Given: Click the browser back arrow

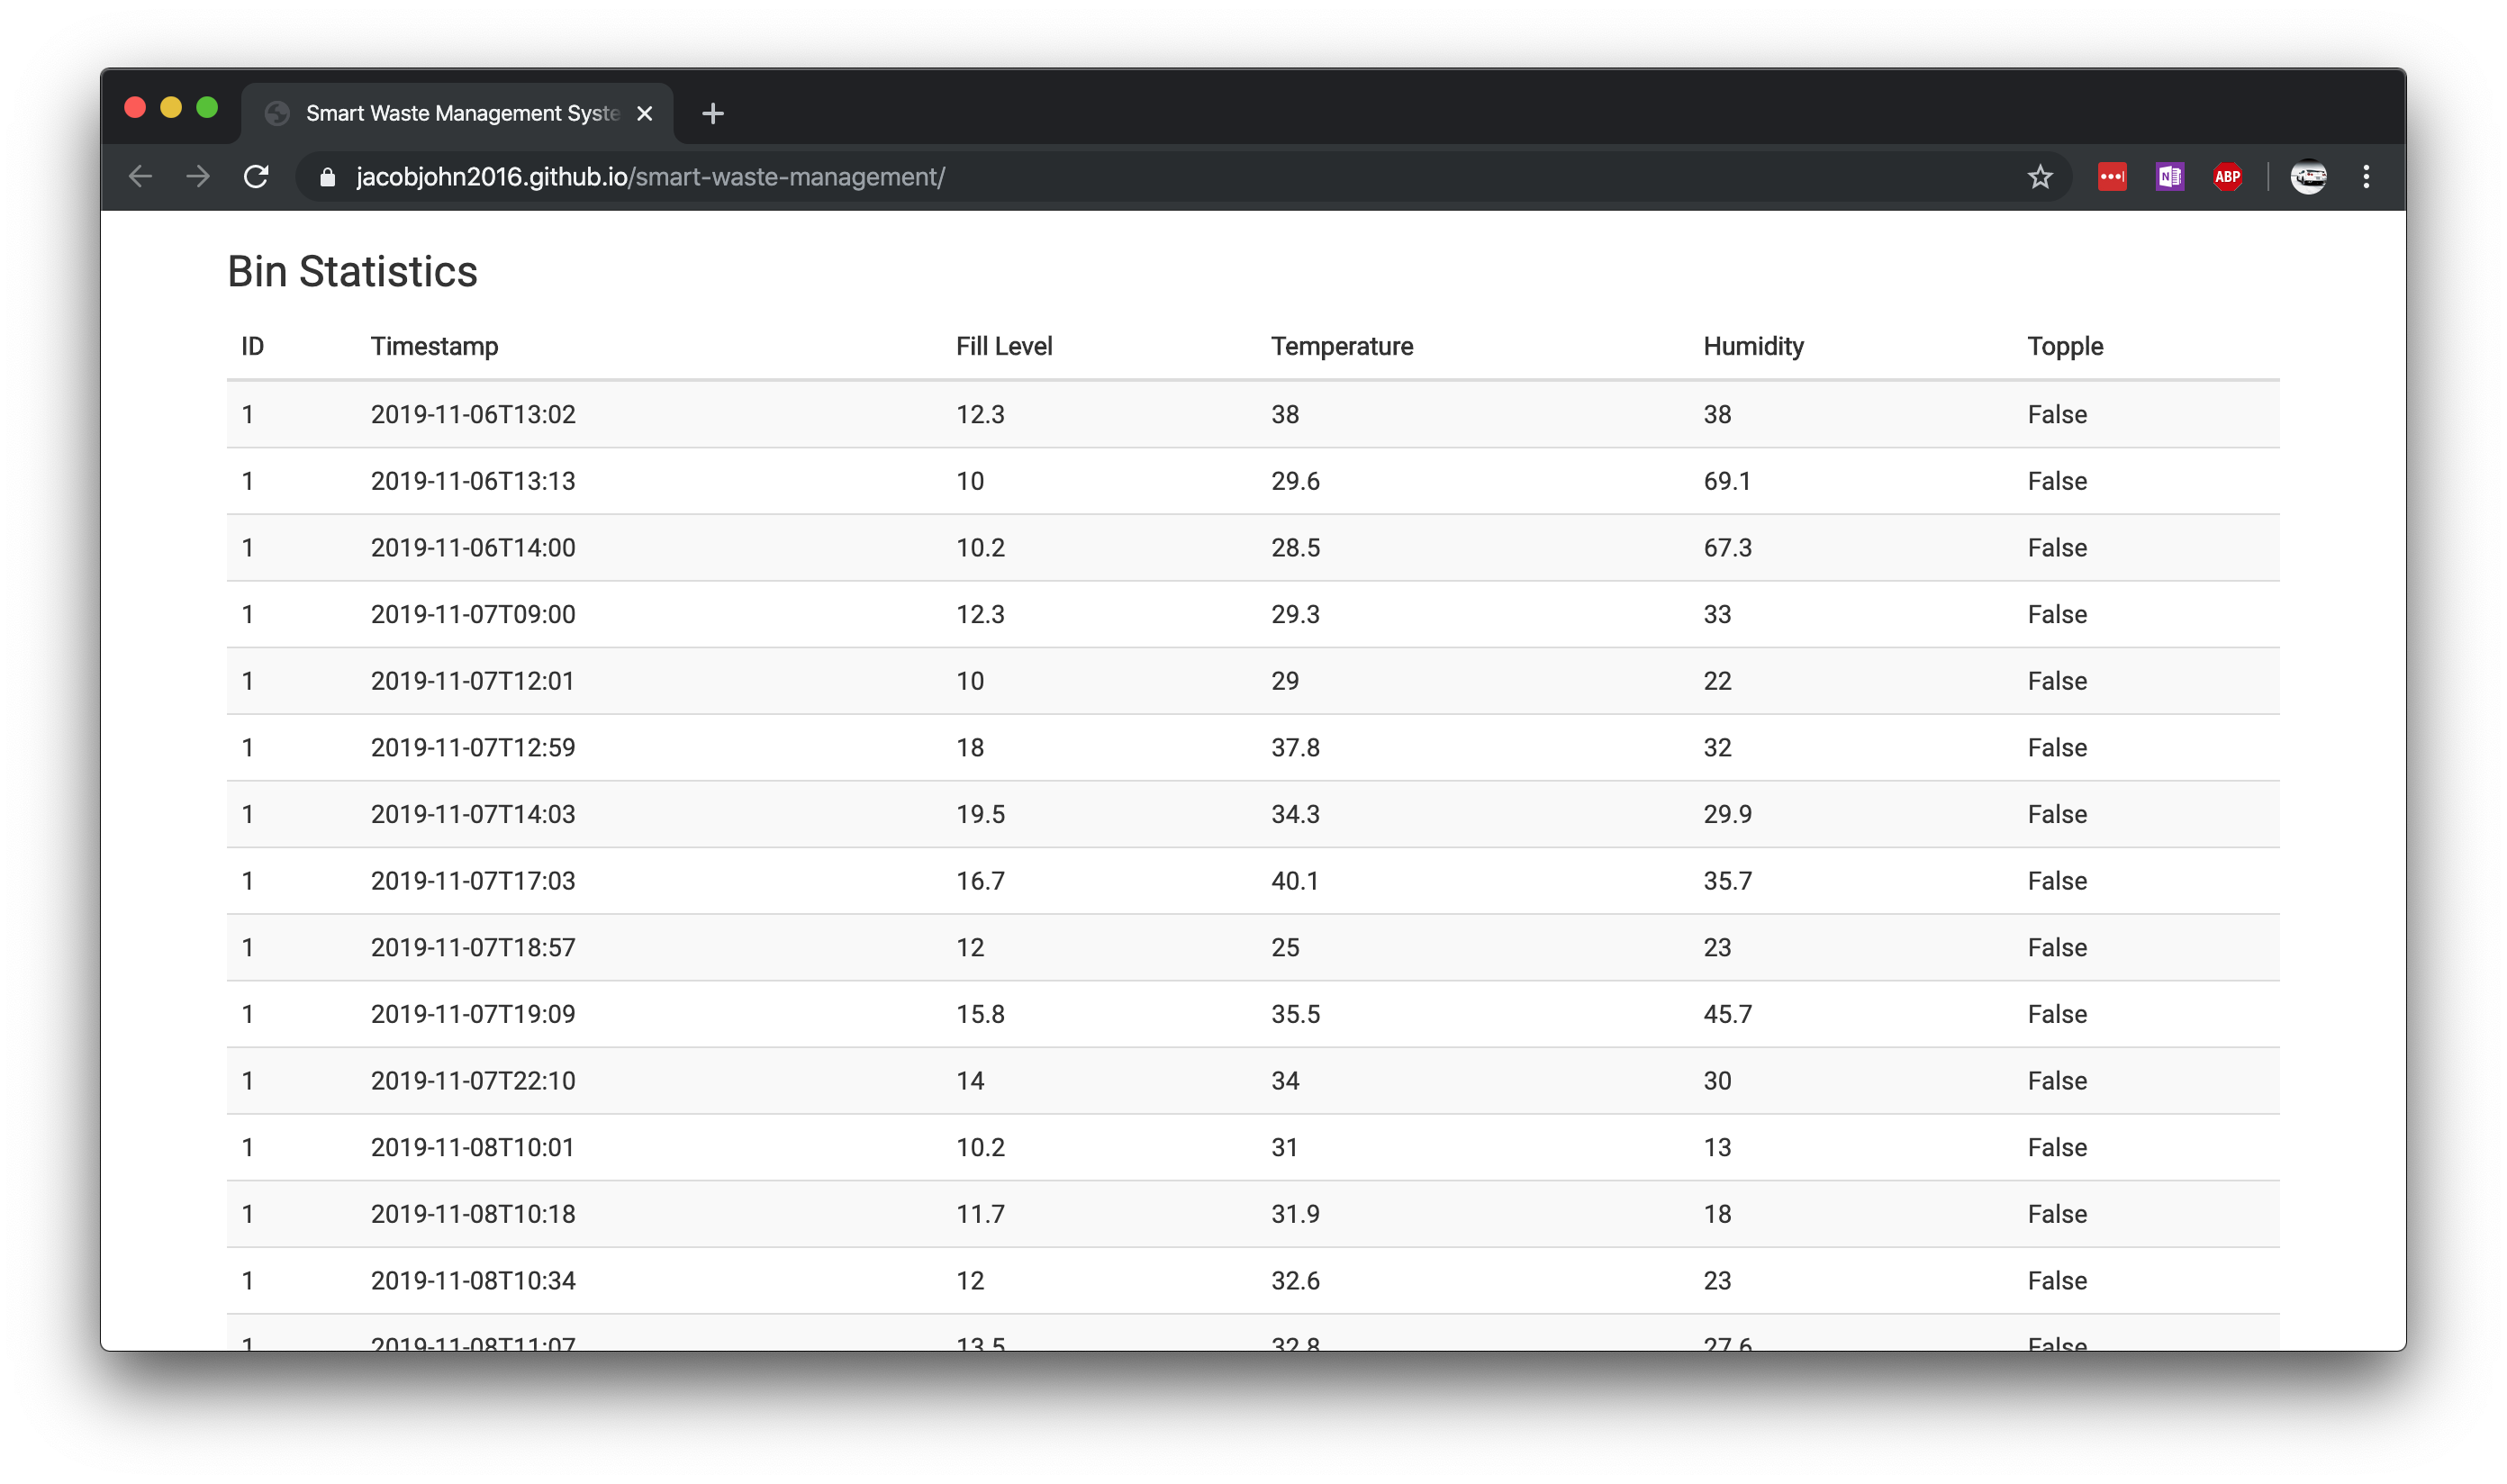Looking at the screenshot, I should [140, 177].
